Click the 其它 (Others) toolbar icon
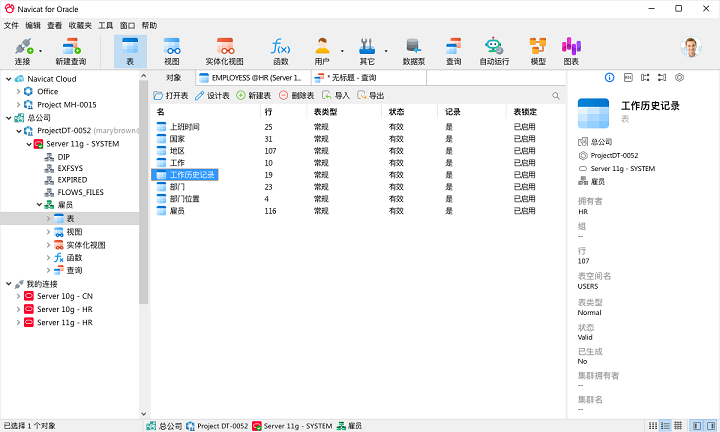Image resolution: width=720 pixels, height=432 pixels. coord(367,51)
